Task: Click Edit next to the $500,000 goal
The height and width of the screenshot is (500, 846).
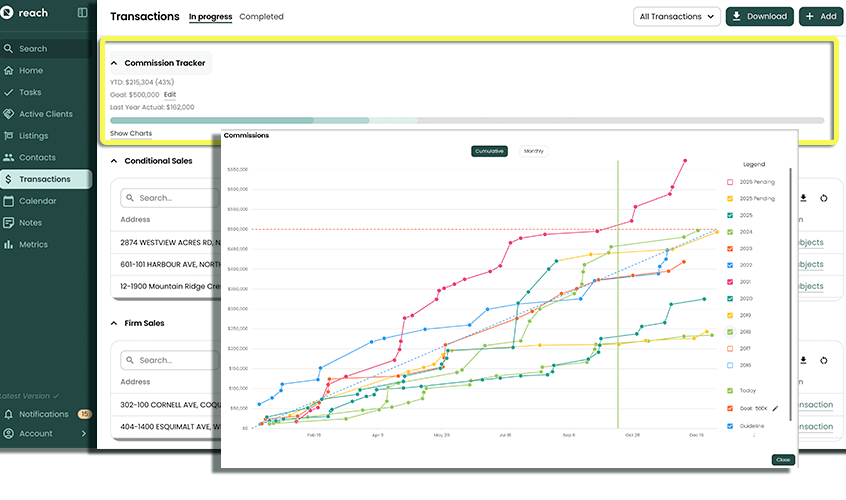Action: click(170, 95)
